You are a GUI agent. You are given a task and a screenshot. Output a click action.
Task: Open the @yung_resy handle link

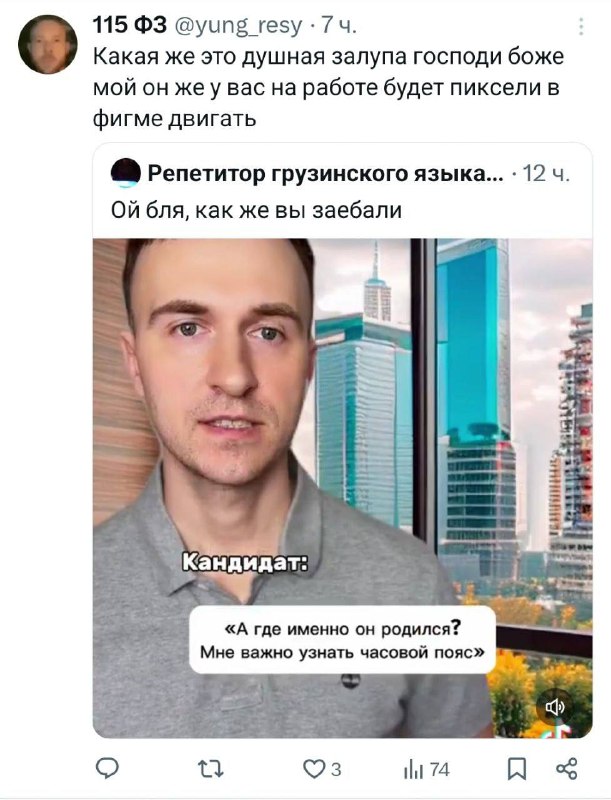(x=239, y=26)
